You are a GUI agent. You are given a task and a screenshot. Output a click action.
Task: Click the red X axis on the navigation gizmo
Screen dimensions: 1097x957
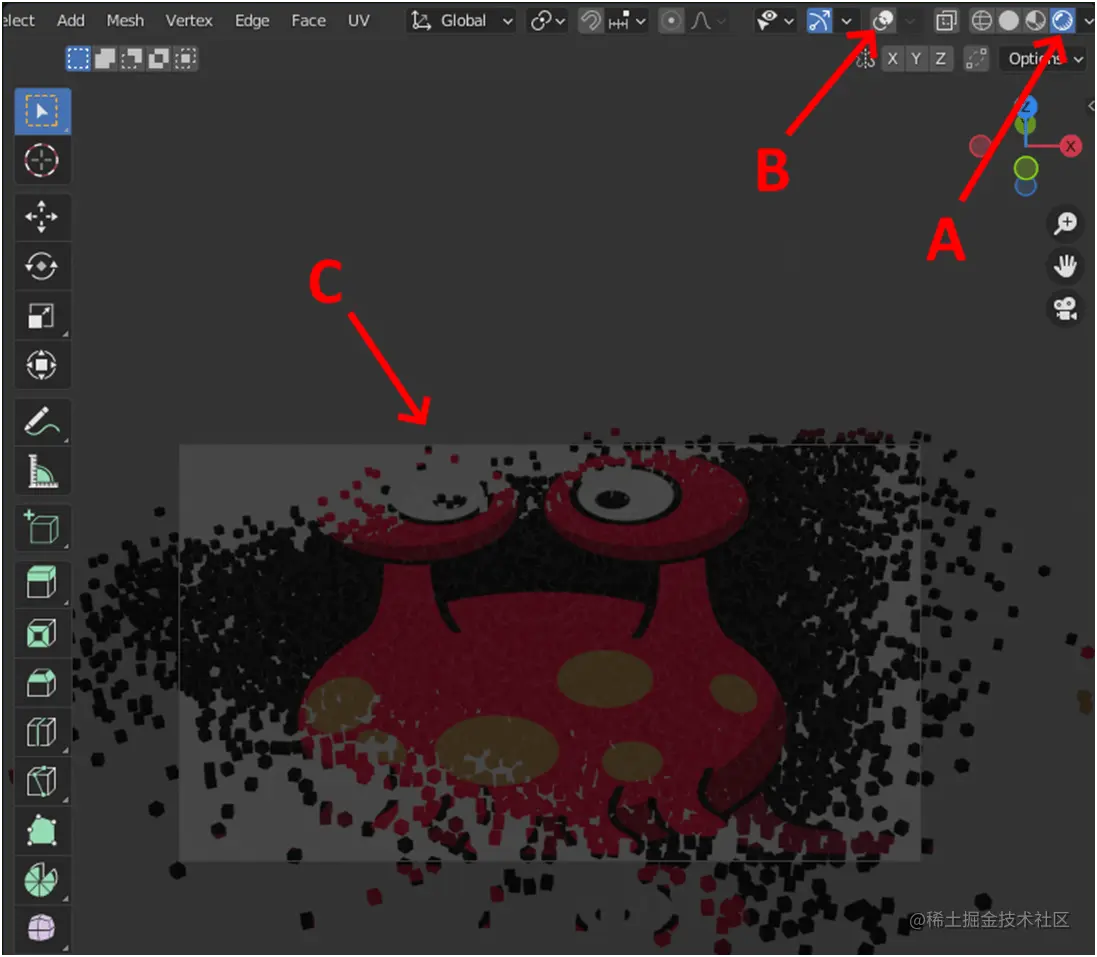pos(1070,145)
